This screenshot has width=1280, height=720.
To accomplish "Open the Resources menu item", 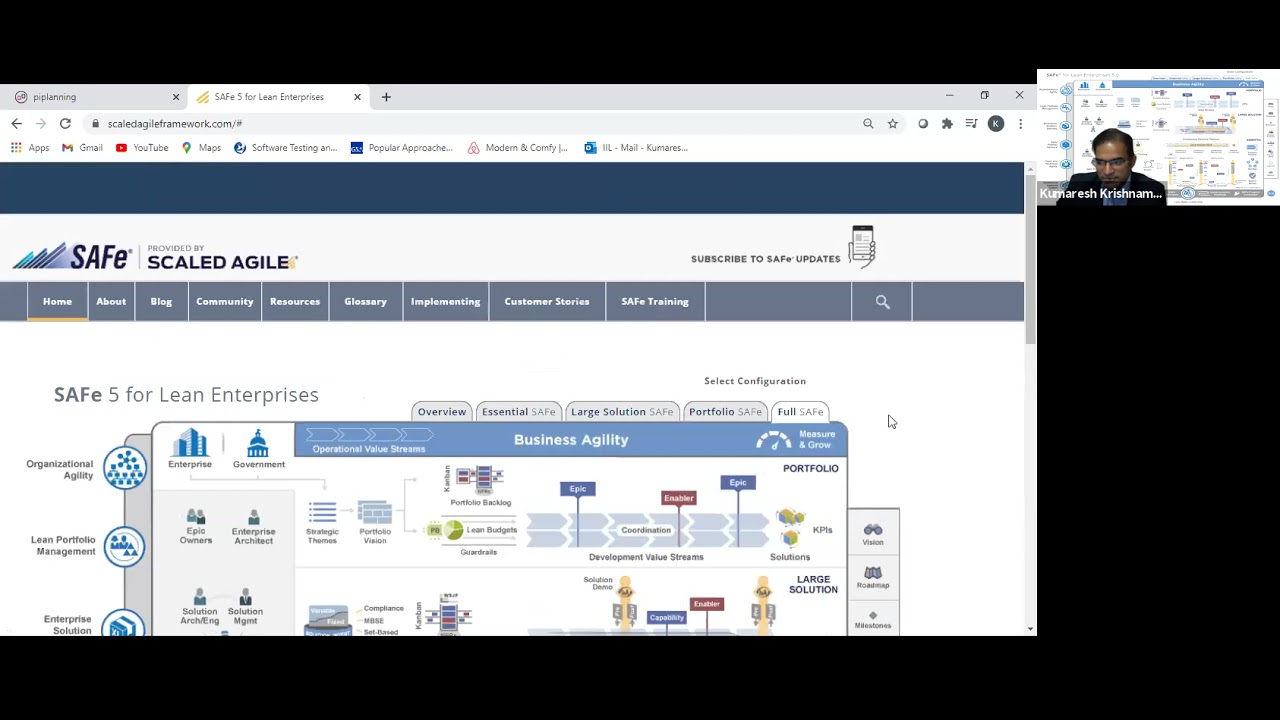I will tap(295, 301).
